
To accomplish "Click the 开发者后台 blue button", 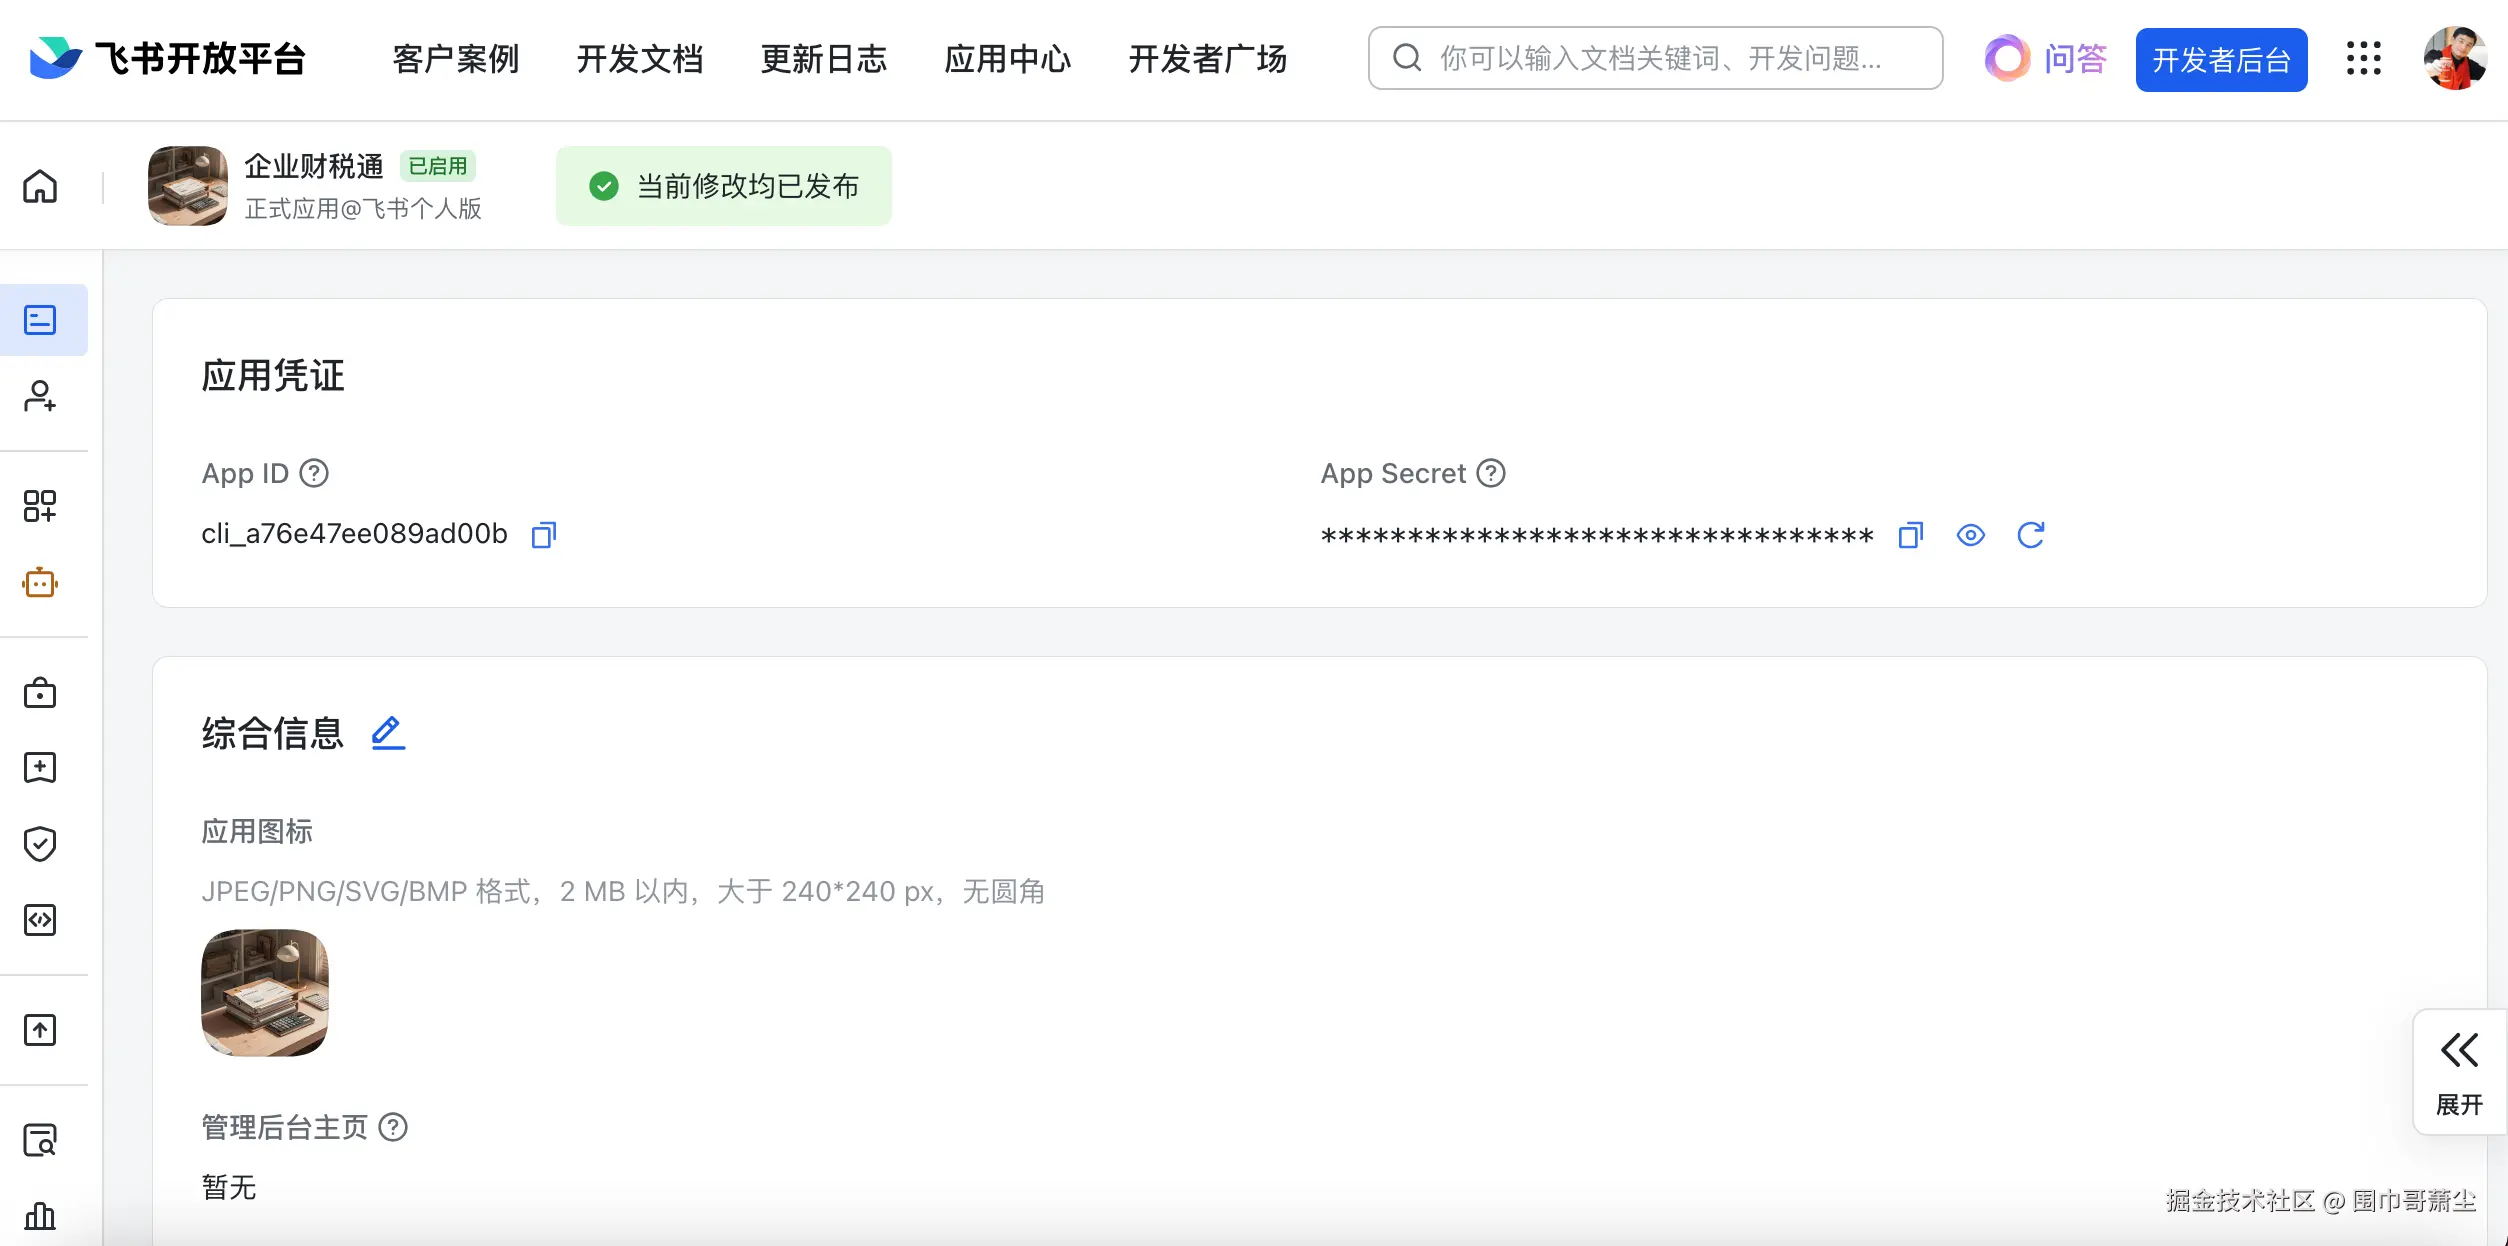I will 2221,59.
